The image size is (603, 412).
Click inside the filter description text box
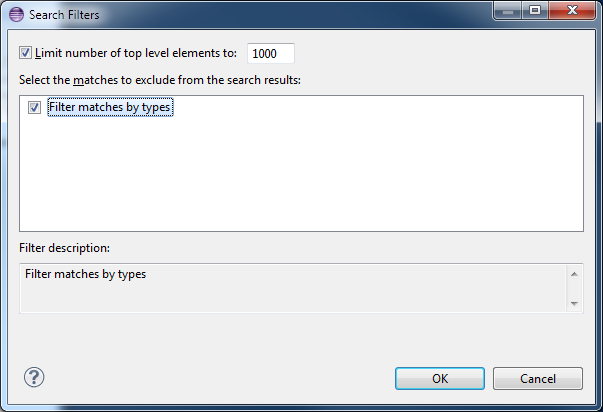point(293,289)
